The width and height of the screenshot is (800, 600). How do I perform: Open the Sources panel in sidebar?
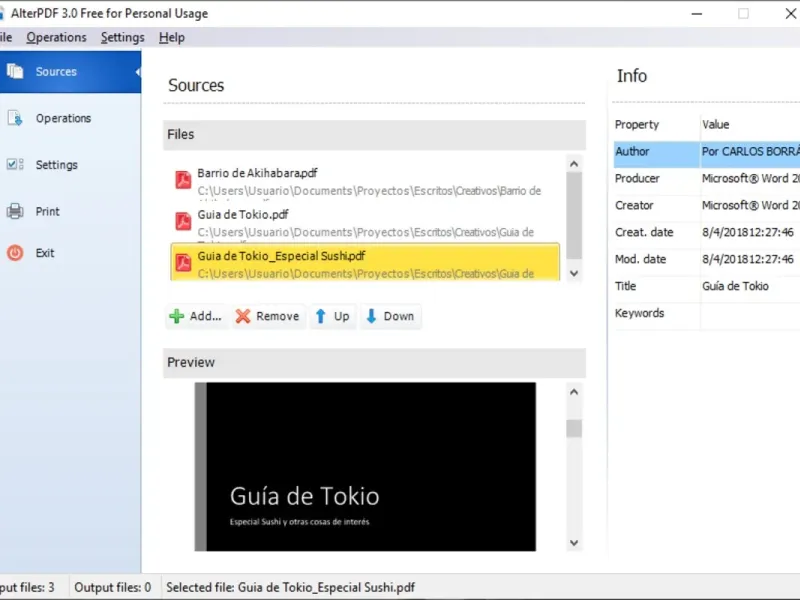[x=70, y=71]
